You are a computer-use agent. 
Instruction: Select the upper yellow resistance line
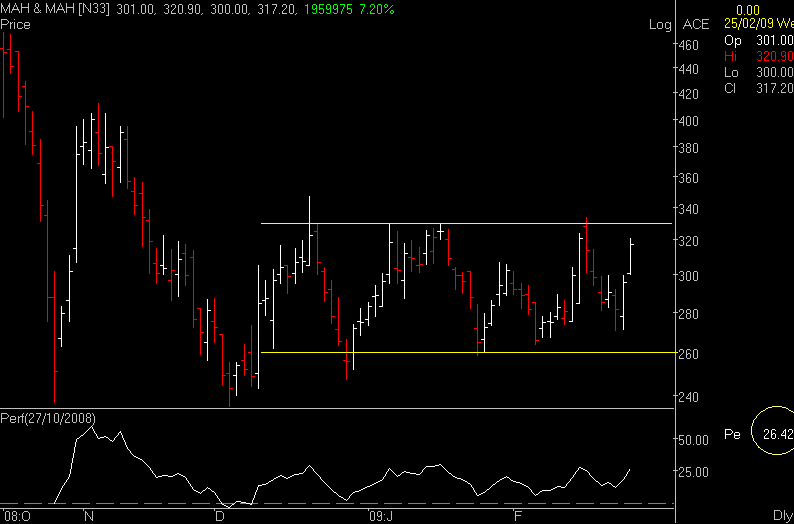pyautogui.click(x=466, y=223)
